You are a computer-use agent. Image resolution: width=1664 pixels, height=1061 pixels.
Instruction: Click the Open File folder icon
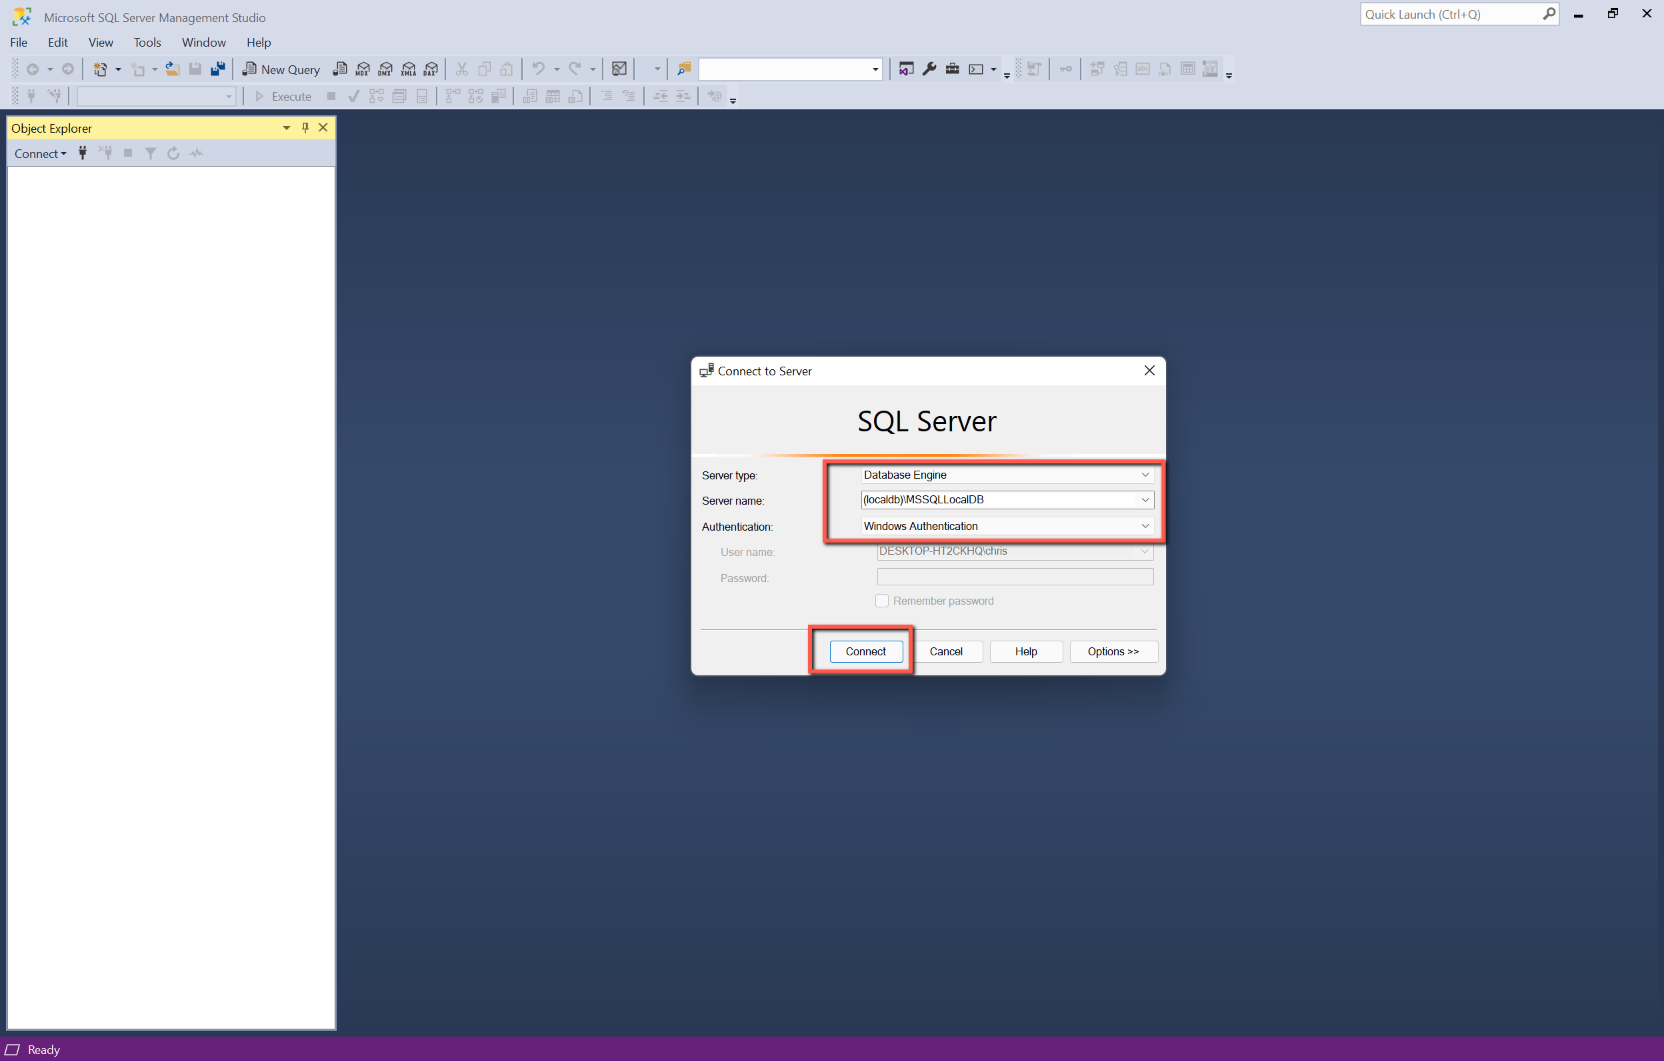[172, 69]
